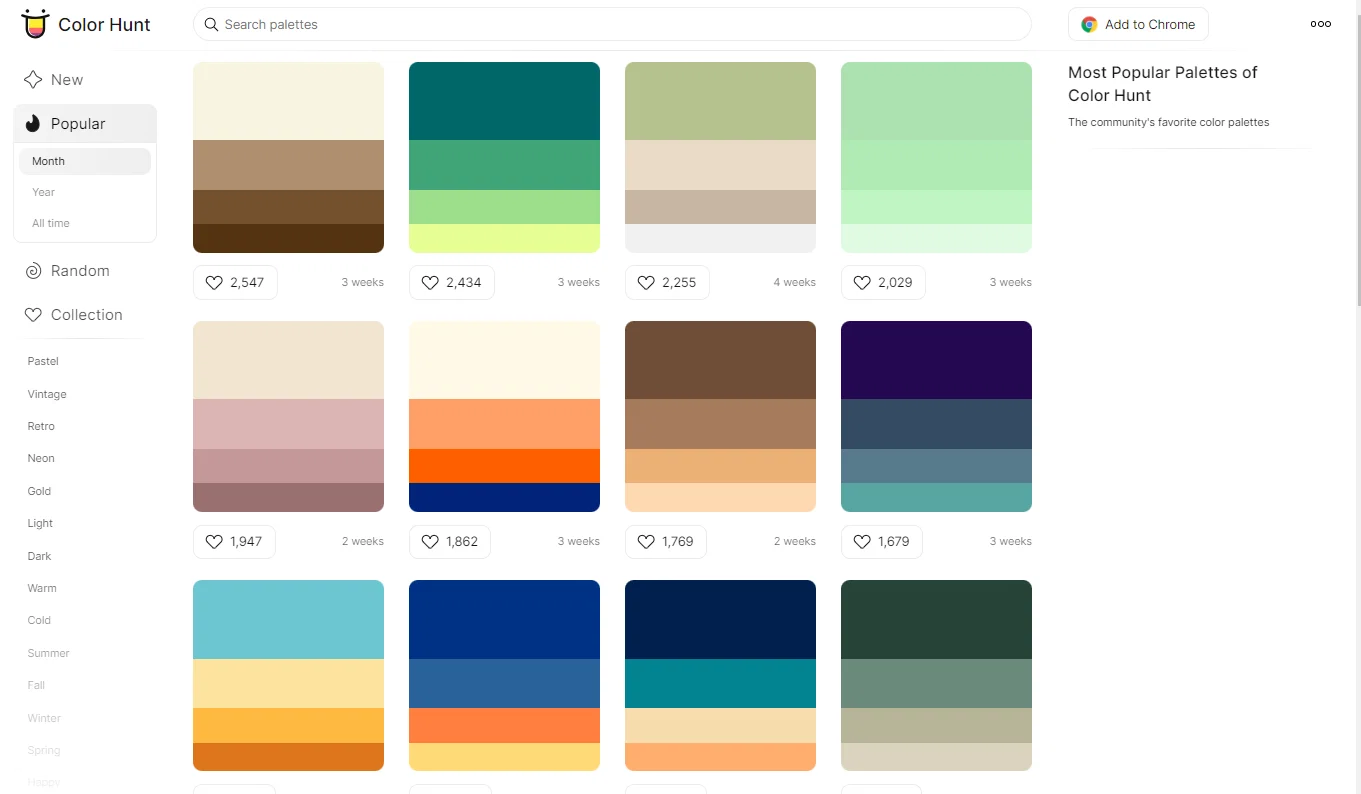This screenshot has height=794, width=1361.
Task: Open the Gold tag
Action: tap(39, 491)
